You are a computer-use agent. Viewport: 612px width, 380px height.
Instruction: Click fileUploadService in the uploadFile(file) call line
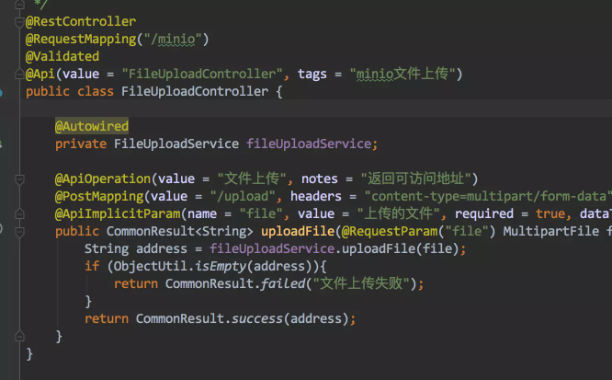[272, 249]
